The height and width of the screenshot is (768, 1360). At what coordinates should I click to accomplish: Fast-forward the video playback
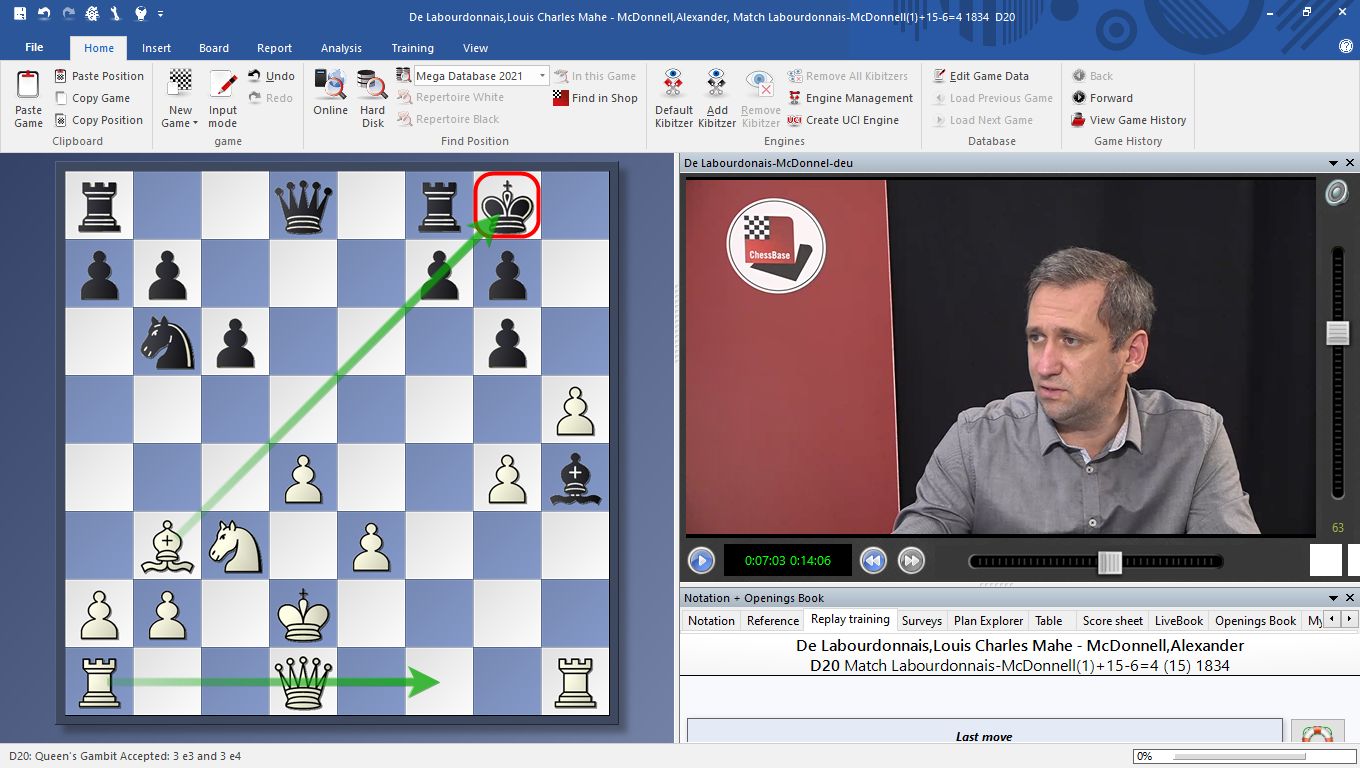911,560
